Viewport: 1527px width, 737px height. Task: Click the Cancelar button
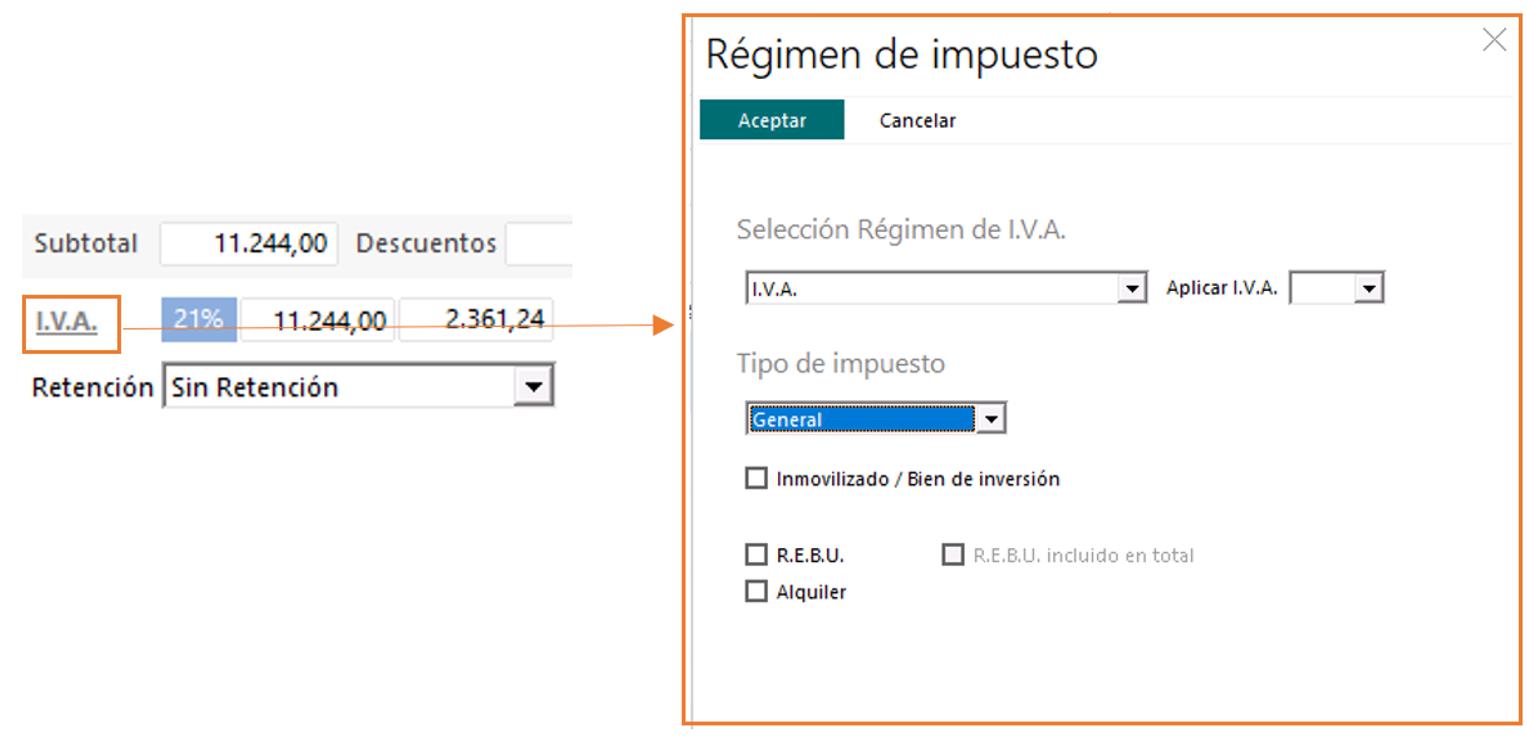click(x=917, y=120)
